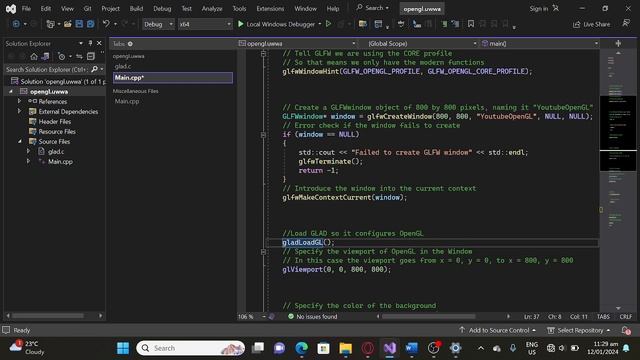The height and width of the screenshot is (360, 640).
Task: Click Collapse All icon in Solution Explorer
Action: [x=91, y=56]
